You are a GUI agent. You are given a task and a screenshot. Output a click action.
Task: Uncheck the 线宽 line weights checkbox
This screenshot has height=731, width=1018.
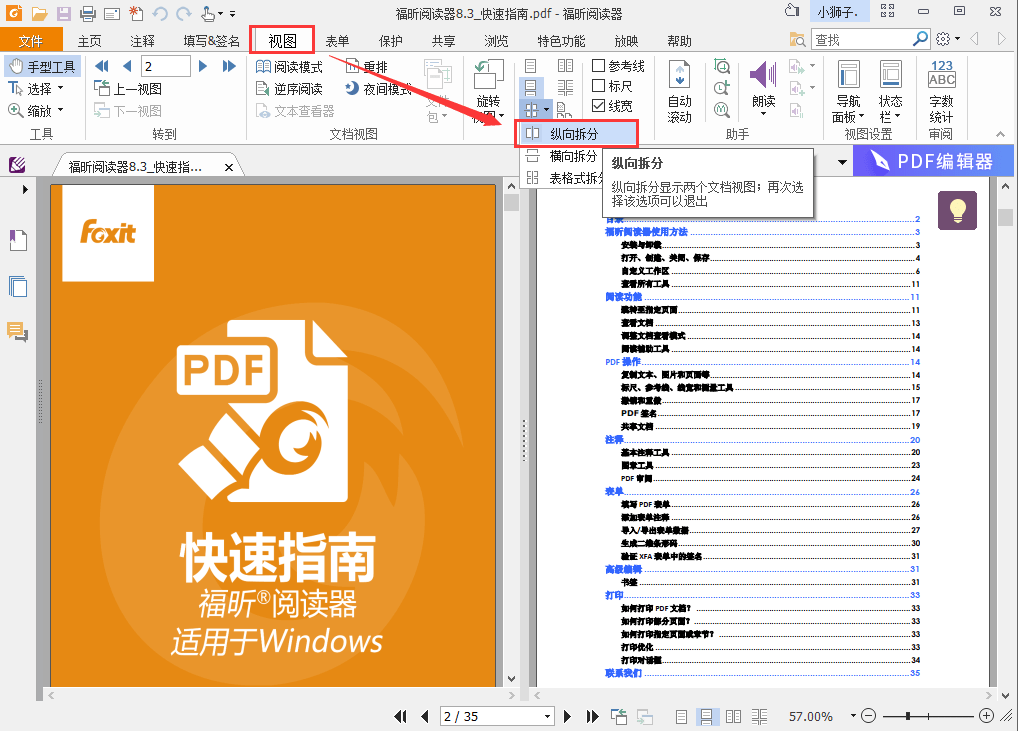point(599,106)
